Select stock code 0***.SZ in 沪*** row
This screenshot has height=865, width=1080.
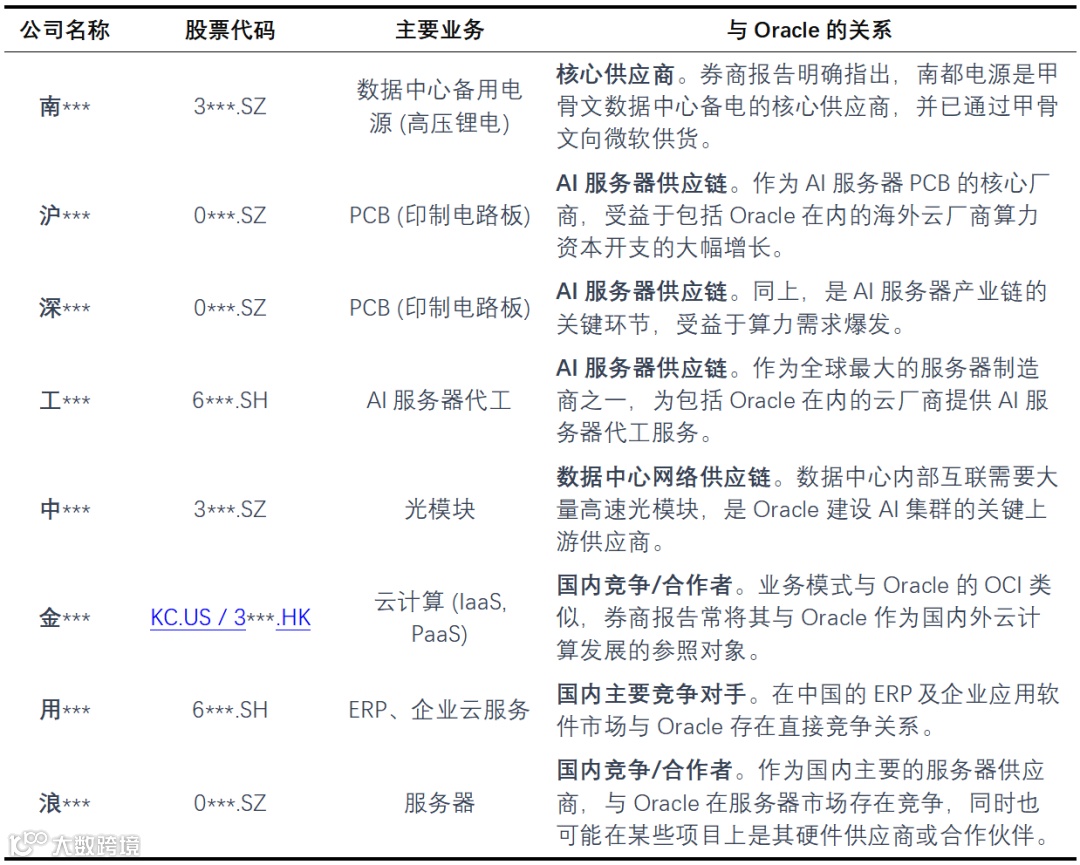[x=229, y=216]
